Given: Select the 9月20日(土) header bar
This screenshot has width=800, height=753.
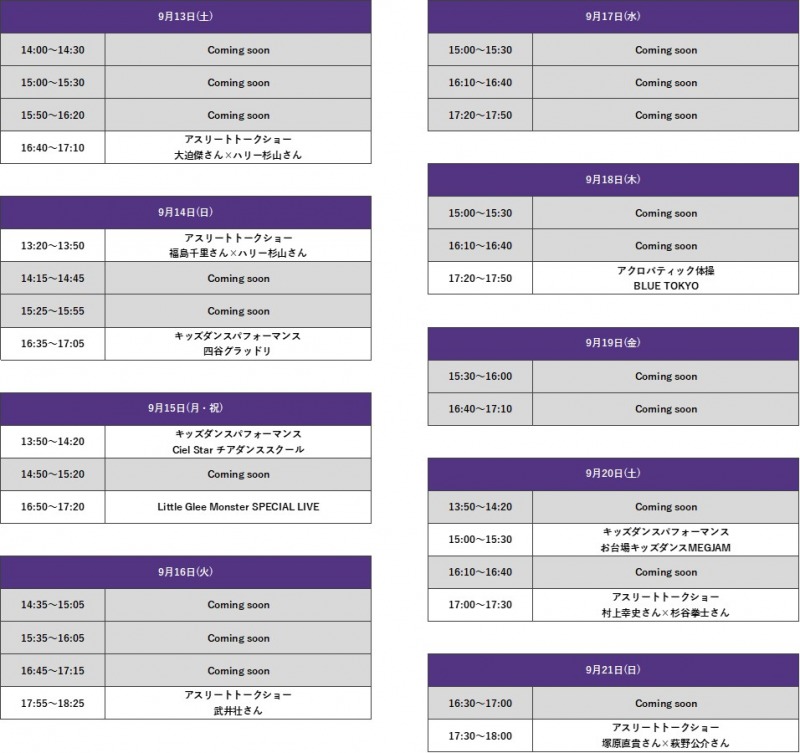Looking at the screenshot, I should tap(613, 474).
